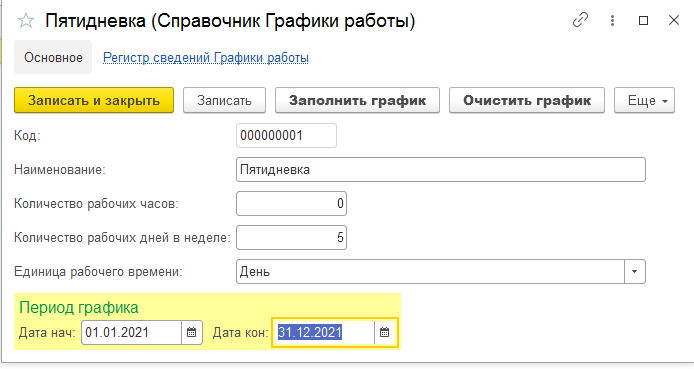Open the Еще dropdown menu
Screen dimensions: 694x369
pyautogui.click(x=644, y=100)
